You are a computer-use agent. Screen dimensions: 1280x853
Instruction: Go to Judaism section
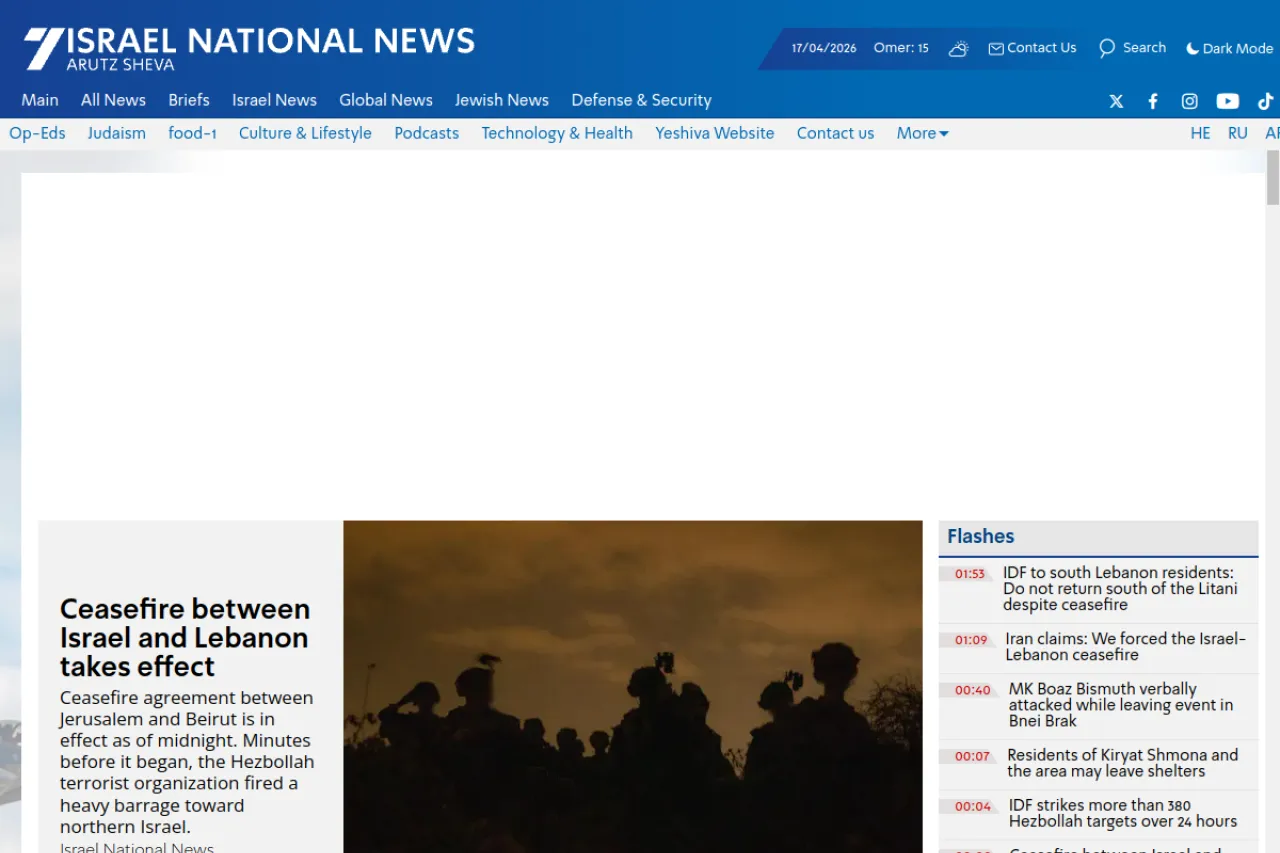(116, 133)
